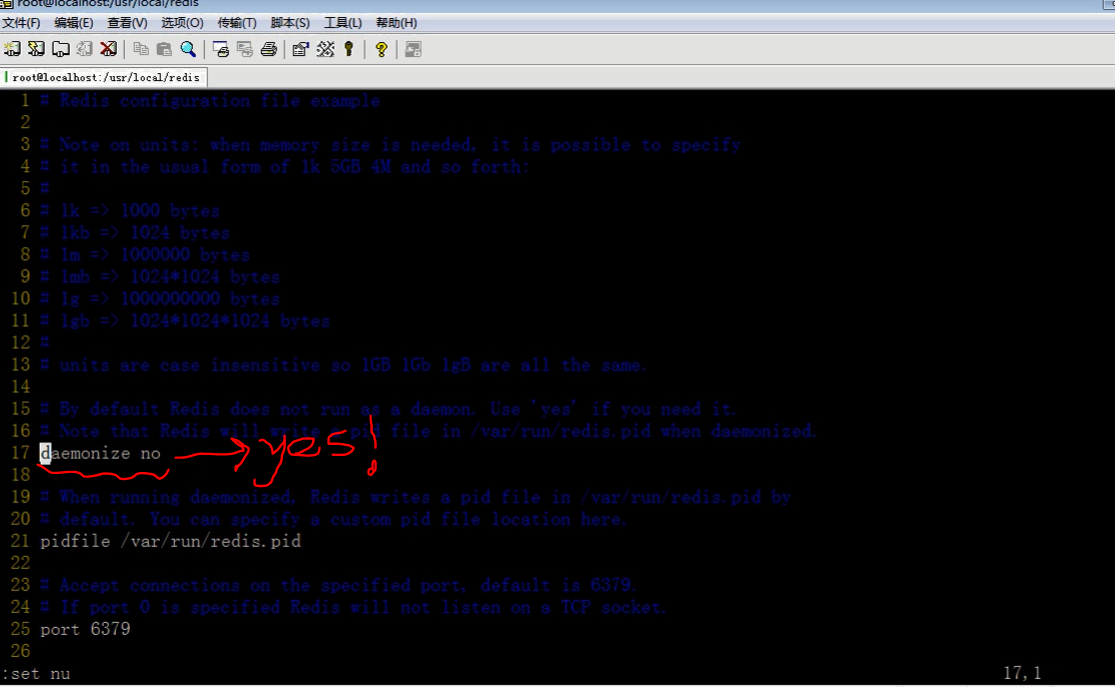This screenshot has height=687, width=1115.
Task: Click the grayed Print Selection icon
Action: click(245, 49)
